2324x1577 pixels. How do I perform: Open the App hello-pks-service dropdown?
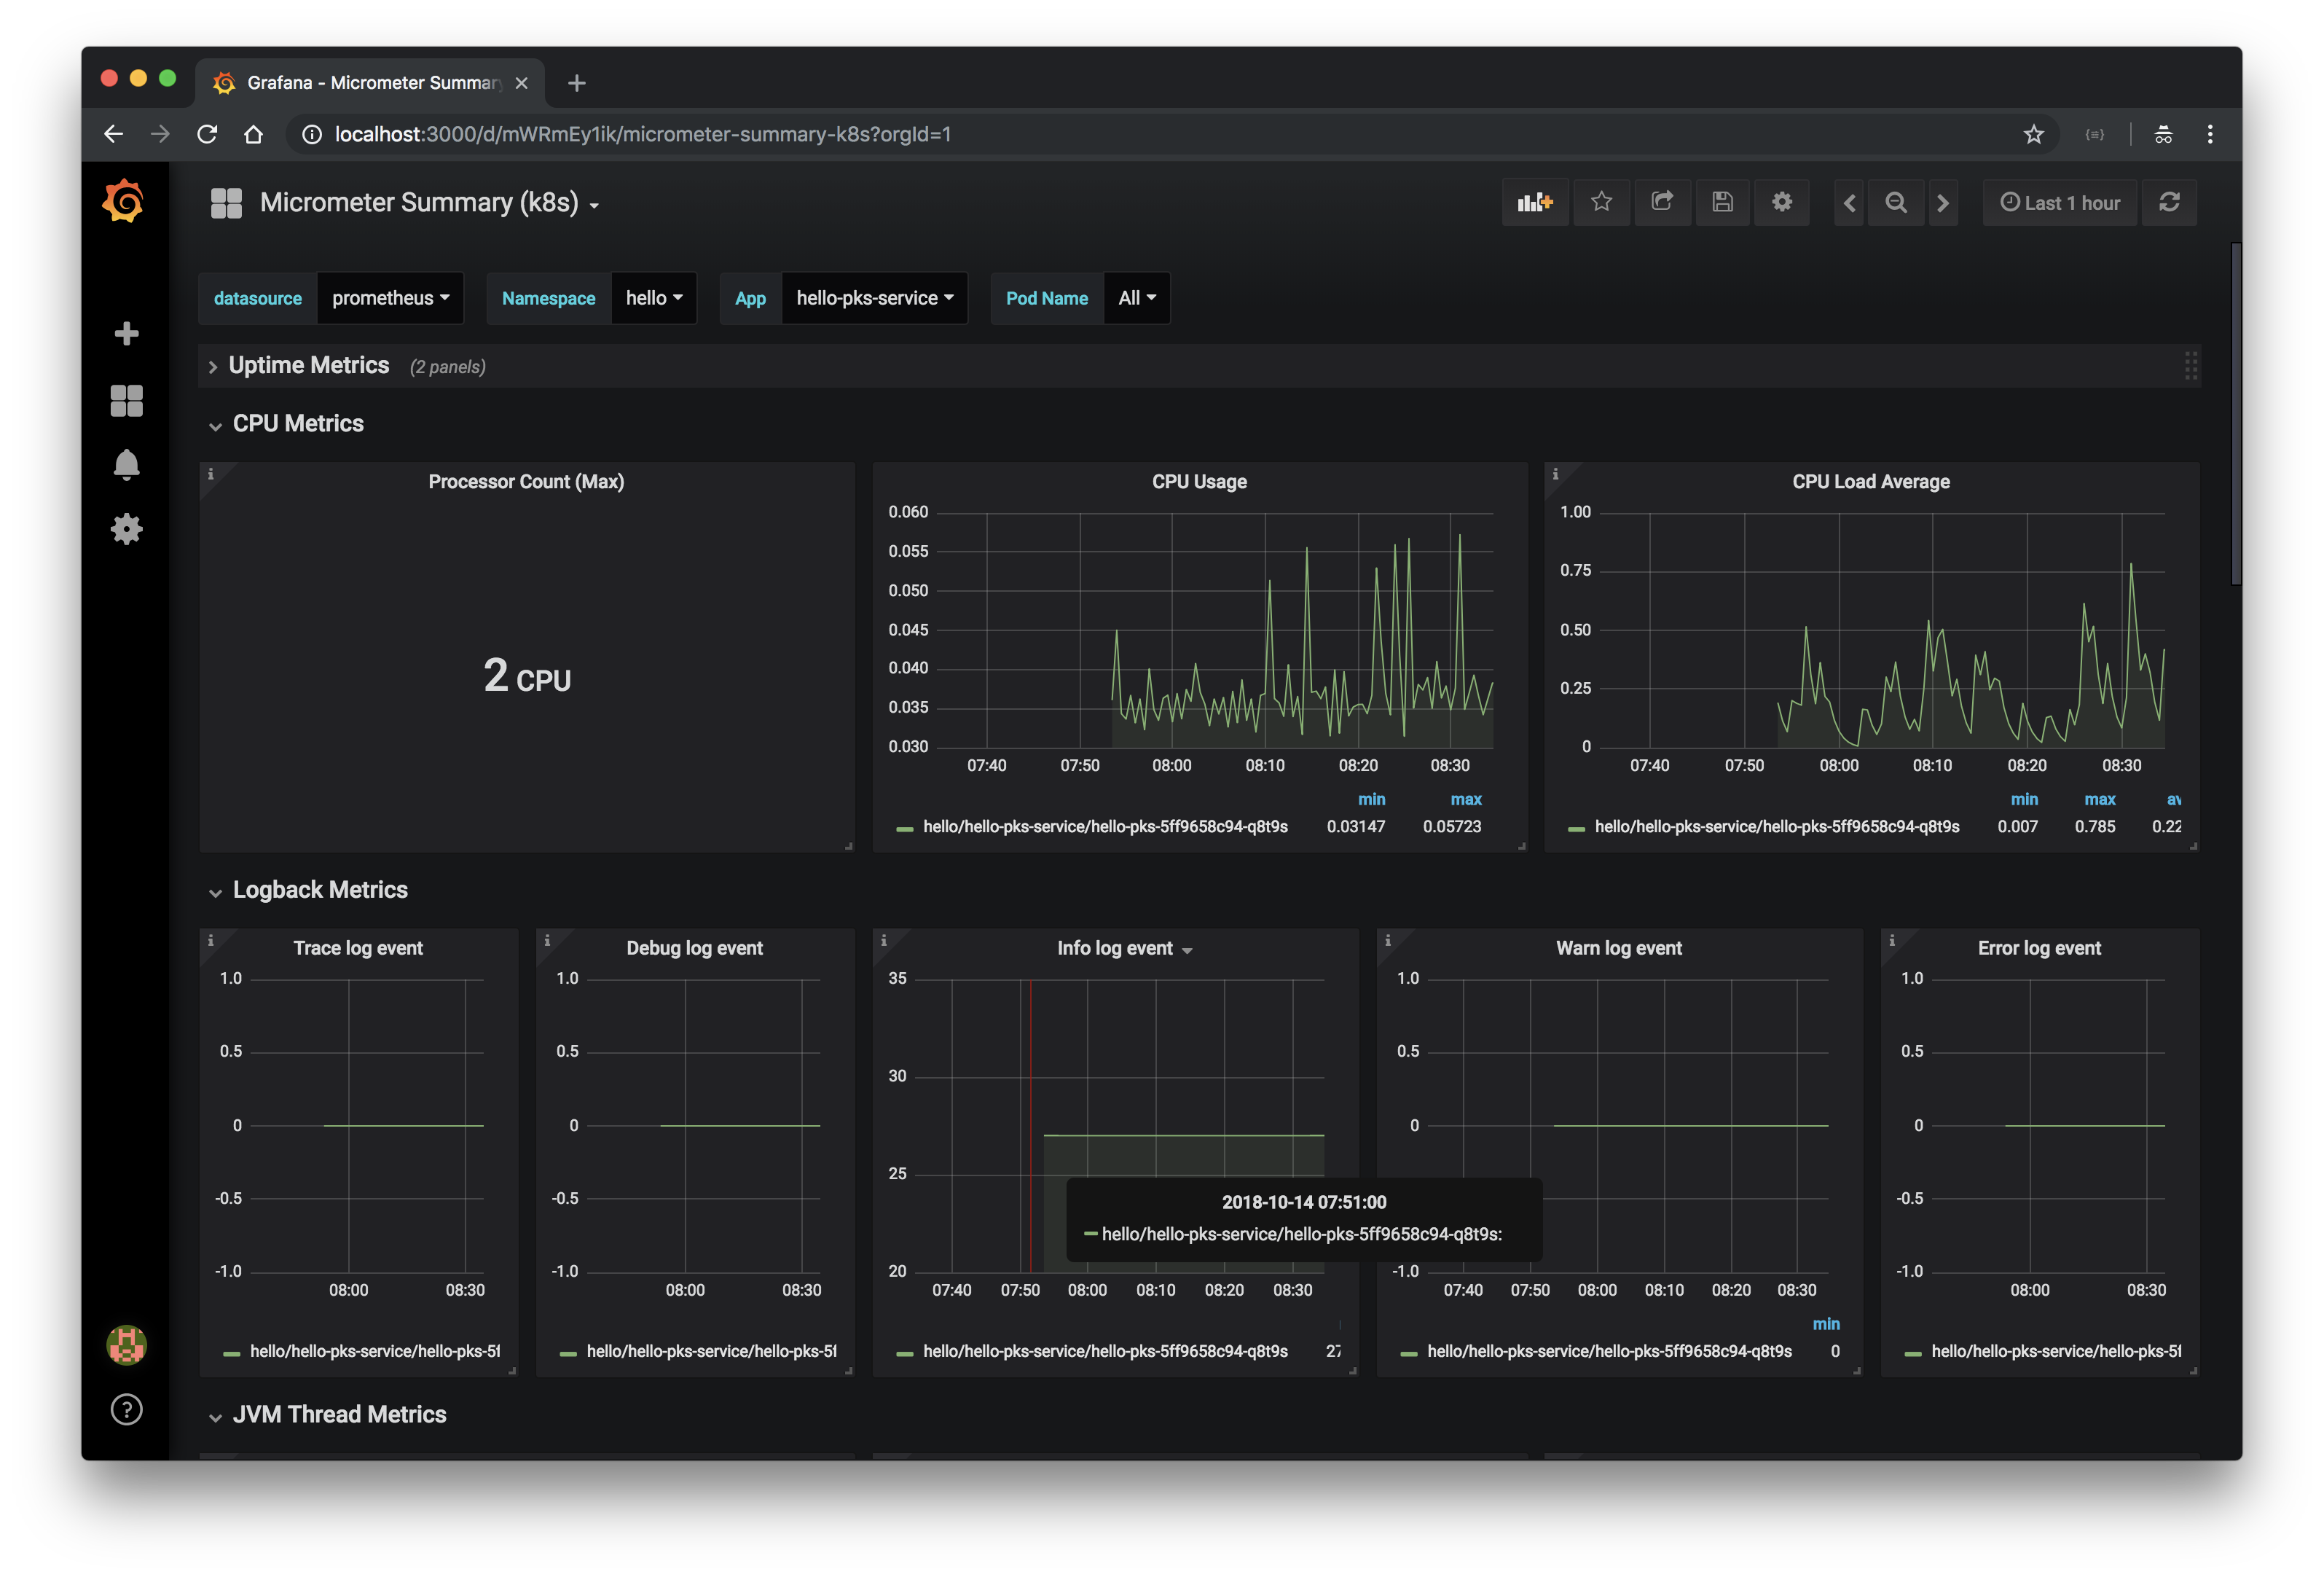874,298
